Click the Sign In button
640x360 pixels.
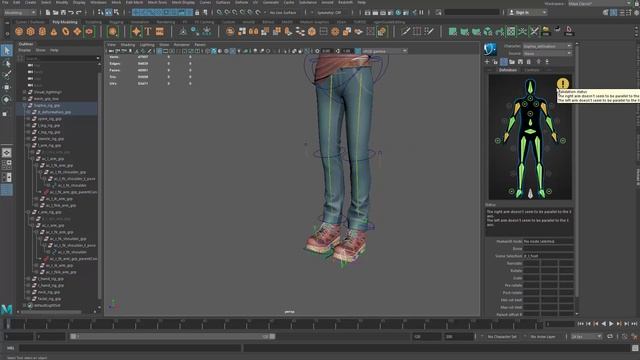(522, 13)
